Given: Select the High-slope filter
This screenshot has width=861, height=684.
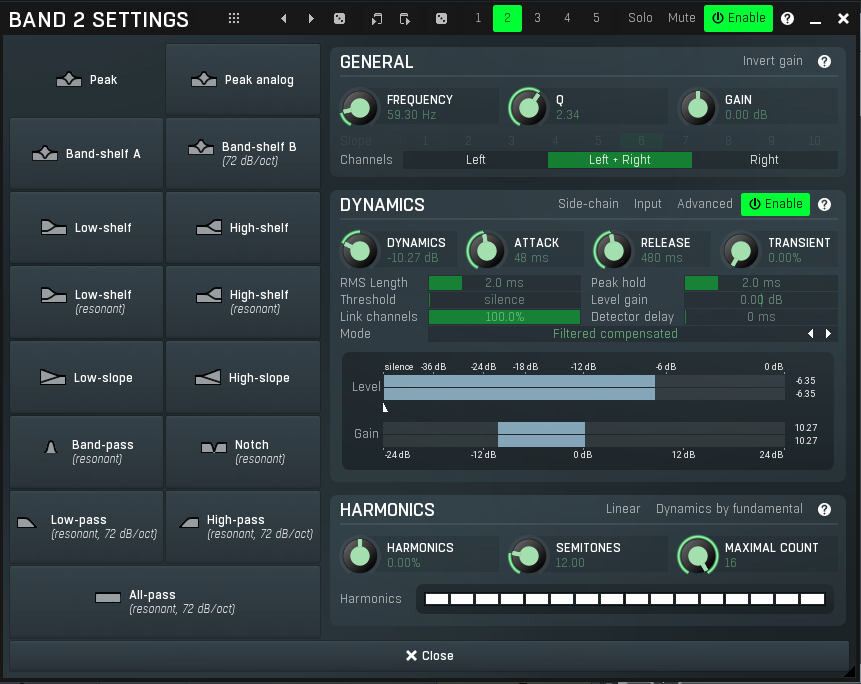Looking at the screenshot, I should [243, 377].
